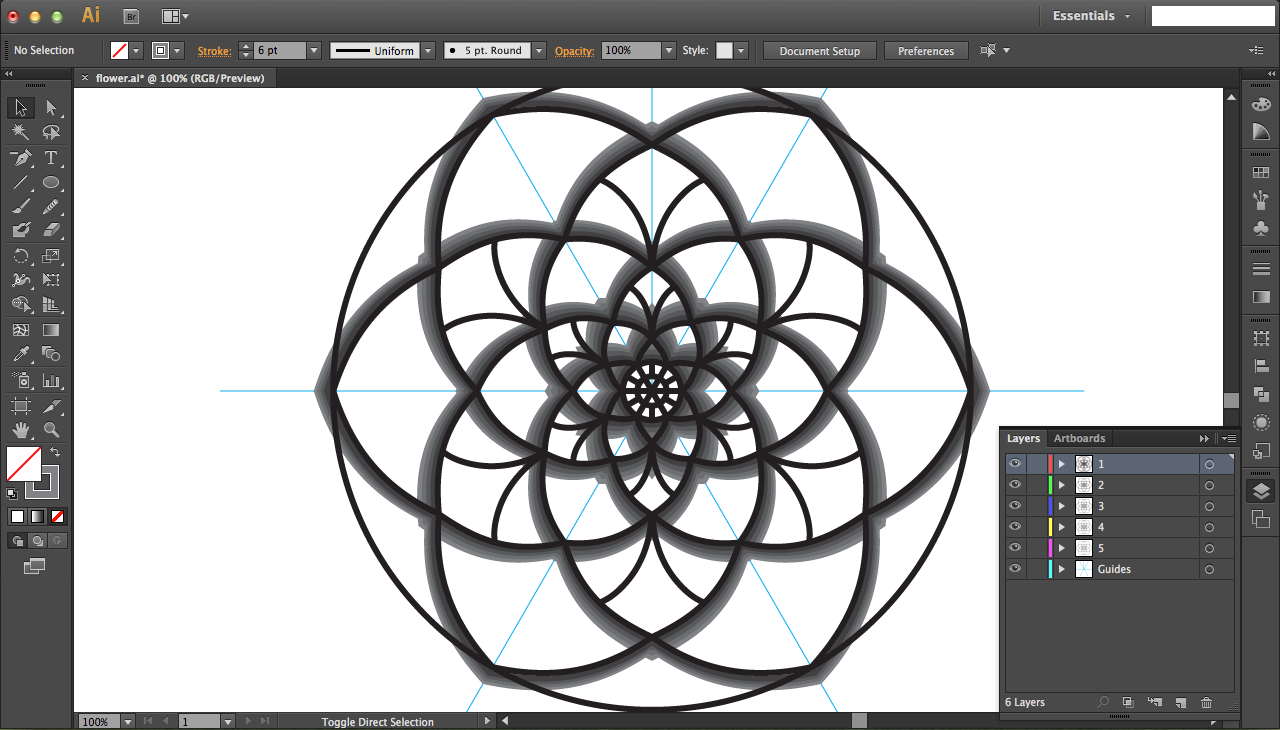The image size is (1280, 730).
Task: Expand layer 2 contents
Action: [1062, 485]
